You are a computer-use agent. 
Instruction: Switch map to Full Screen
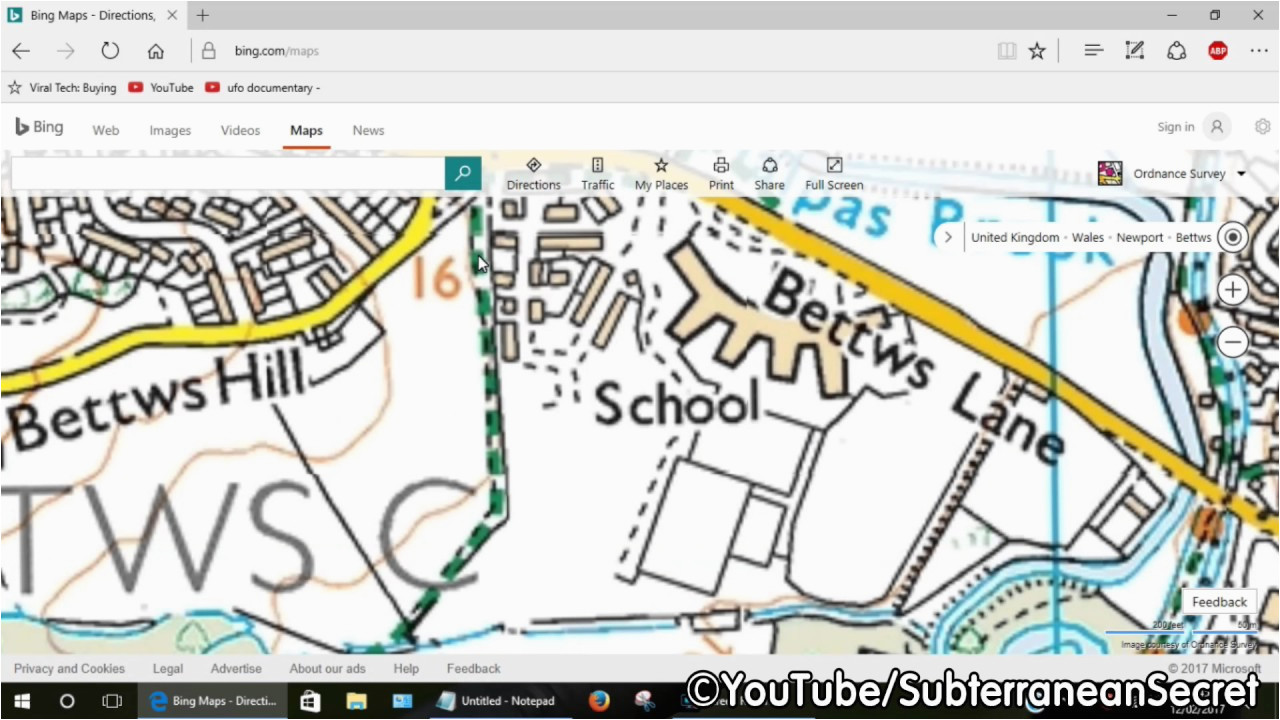coord(834,173)
